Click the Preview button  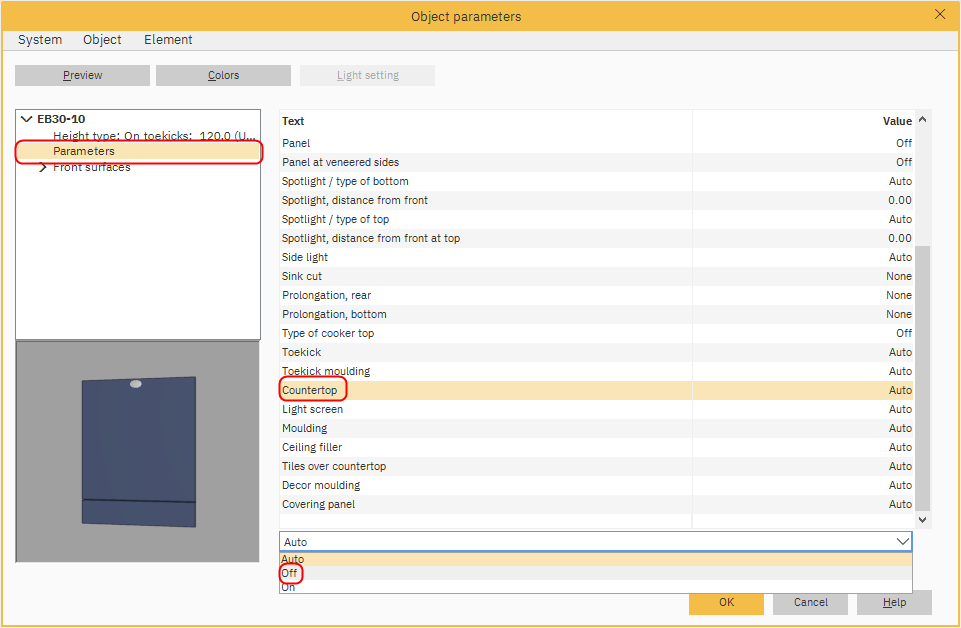82,76
